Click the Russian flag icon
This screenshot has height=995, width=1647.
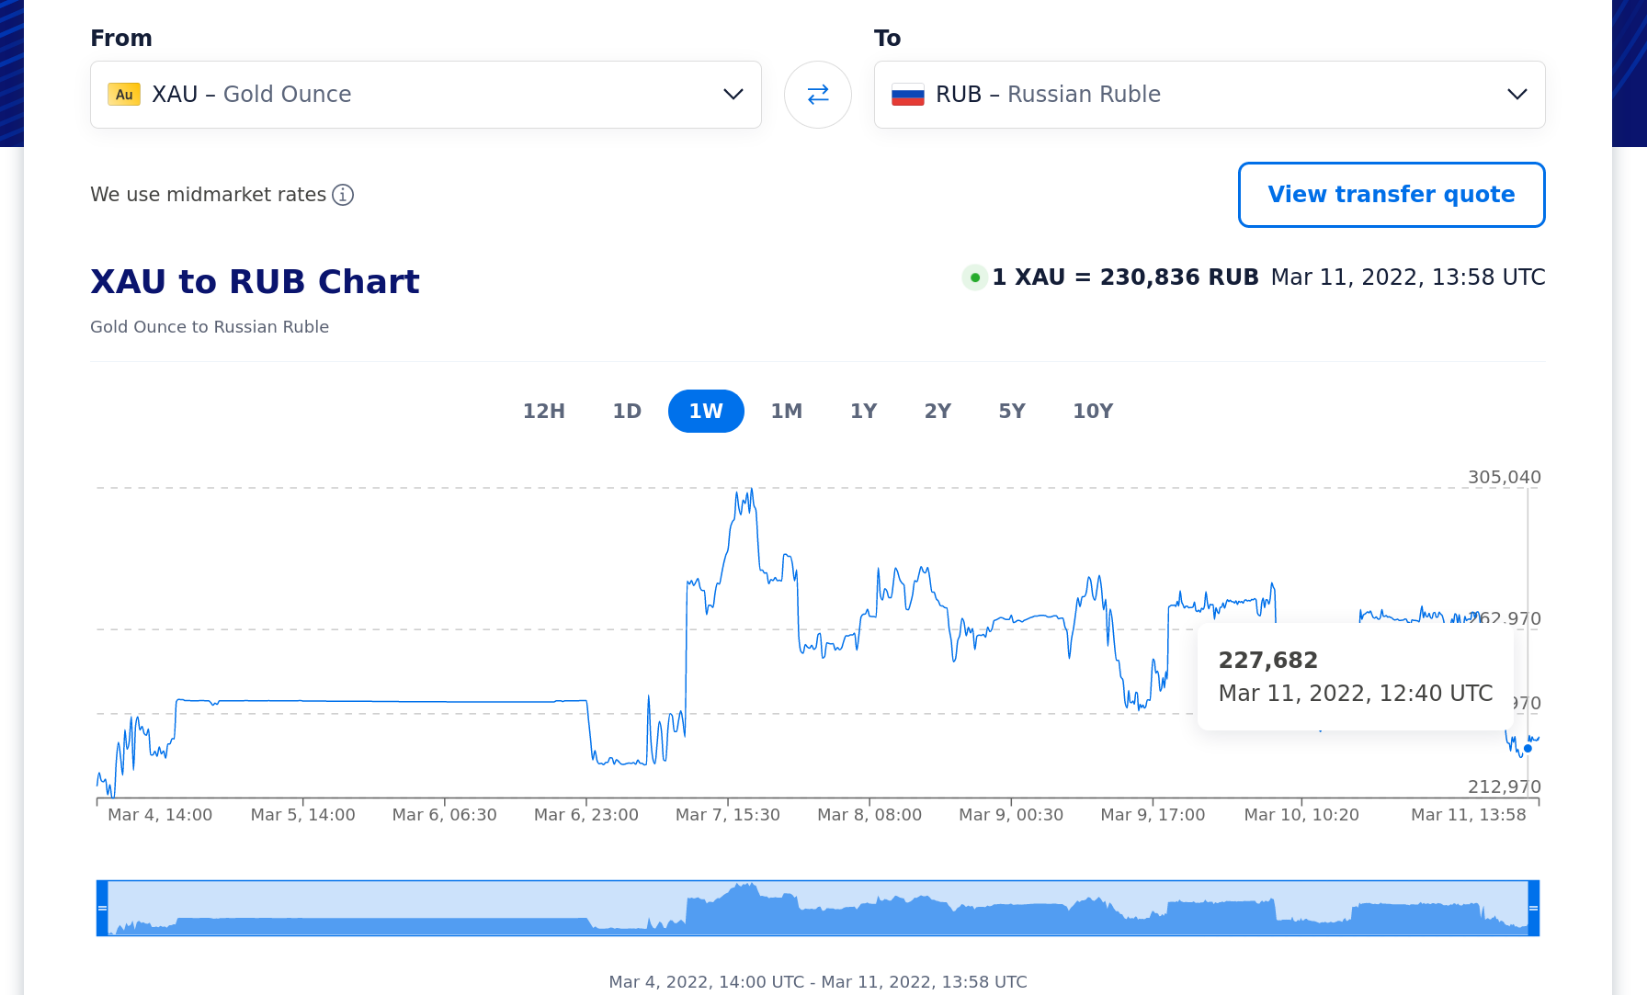click(907, 95)
